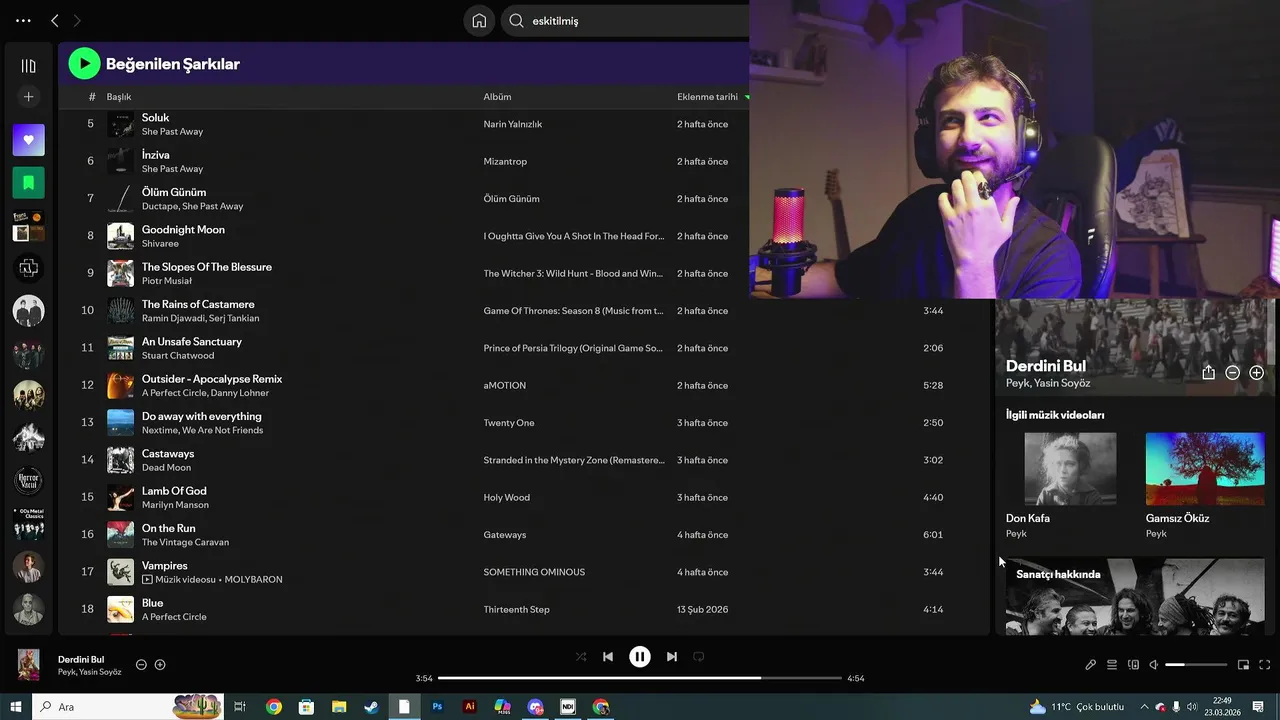Show lyrics with microphone icon
The width and height of the screenshot is (1280, 720).
1091,665
